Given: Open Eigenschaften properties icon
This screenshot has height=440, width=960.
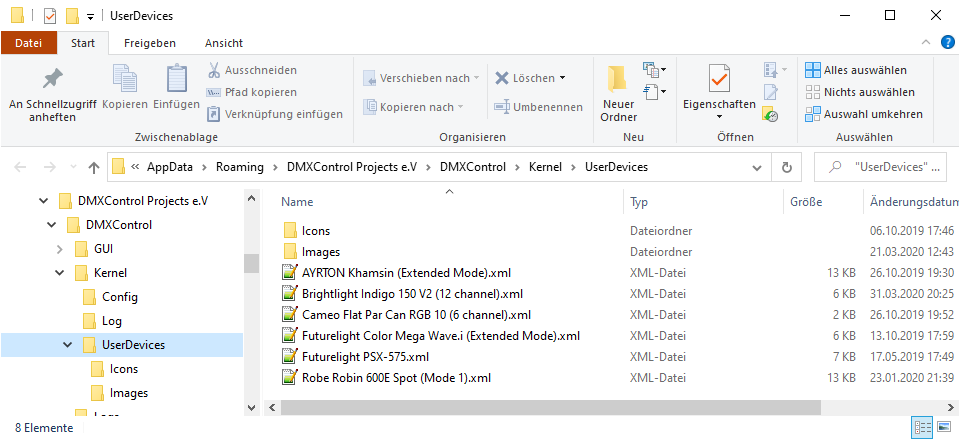Looking at the screenshot, I should [x=718, y=80].
